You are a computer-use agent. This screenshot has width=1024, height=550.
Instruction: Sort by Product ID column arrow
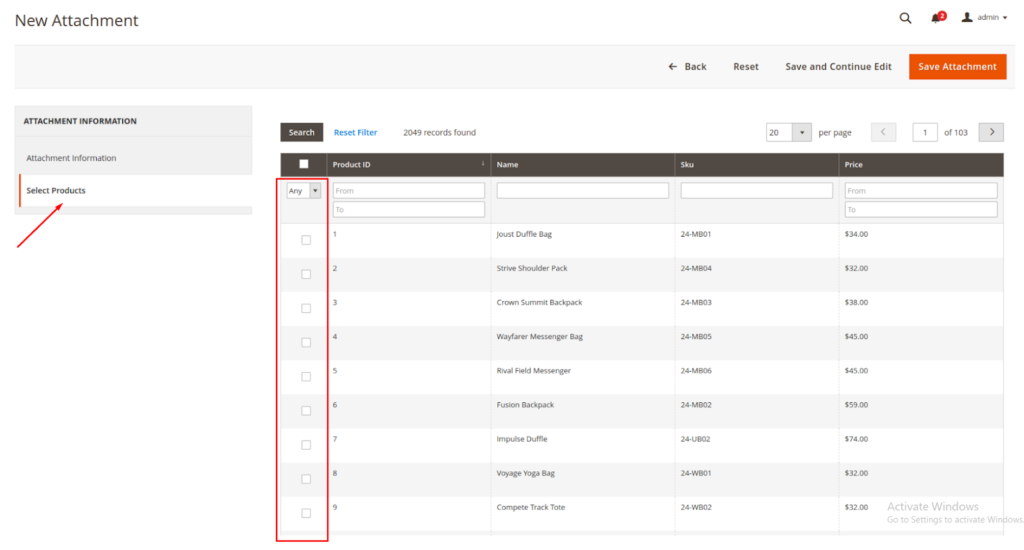click(483, 164)
